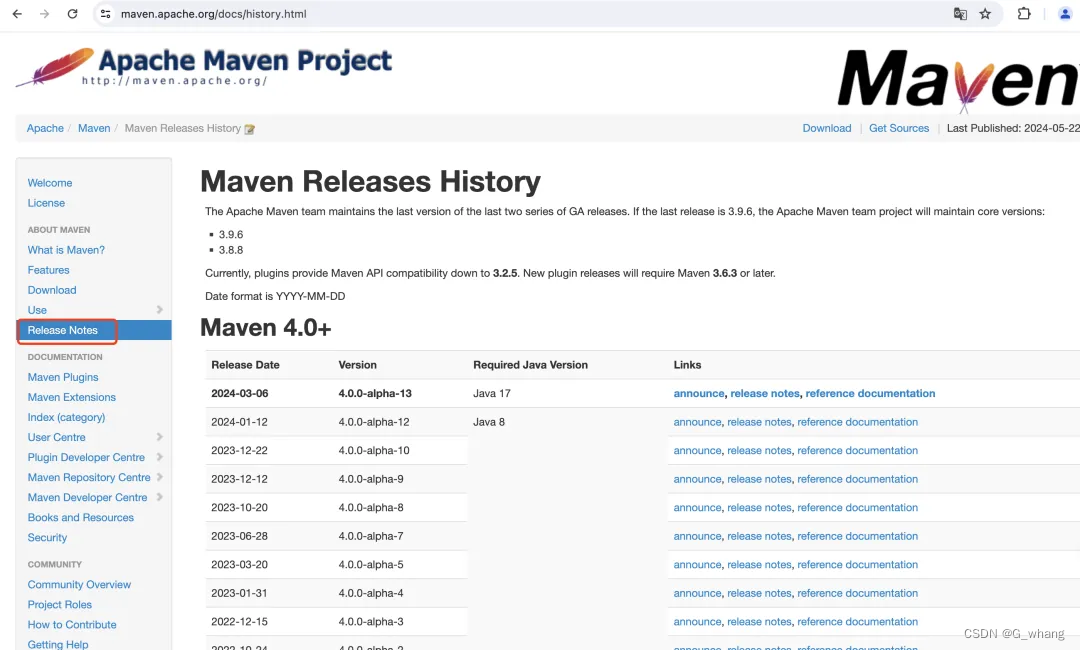Click the Maven breadcrumb link
This screenshot has height=650, width=1080.
pos(94,128)
